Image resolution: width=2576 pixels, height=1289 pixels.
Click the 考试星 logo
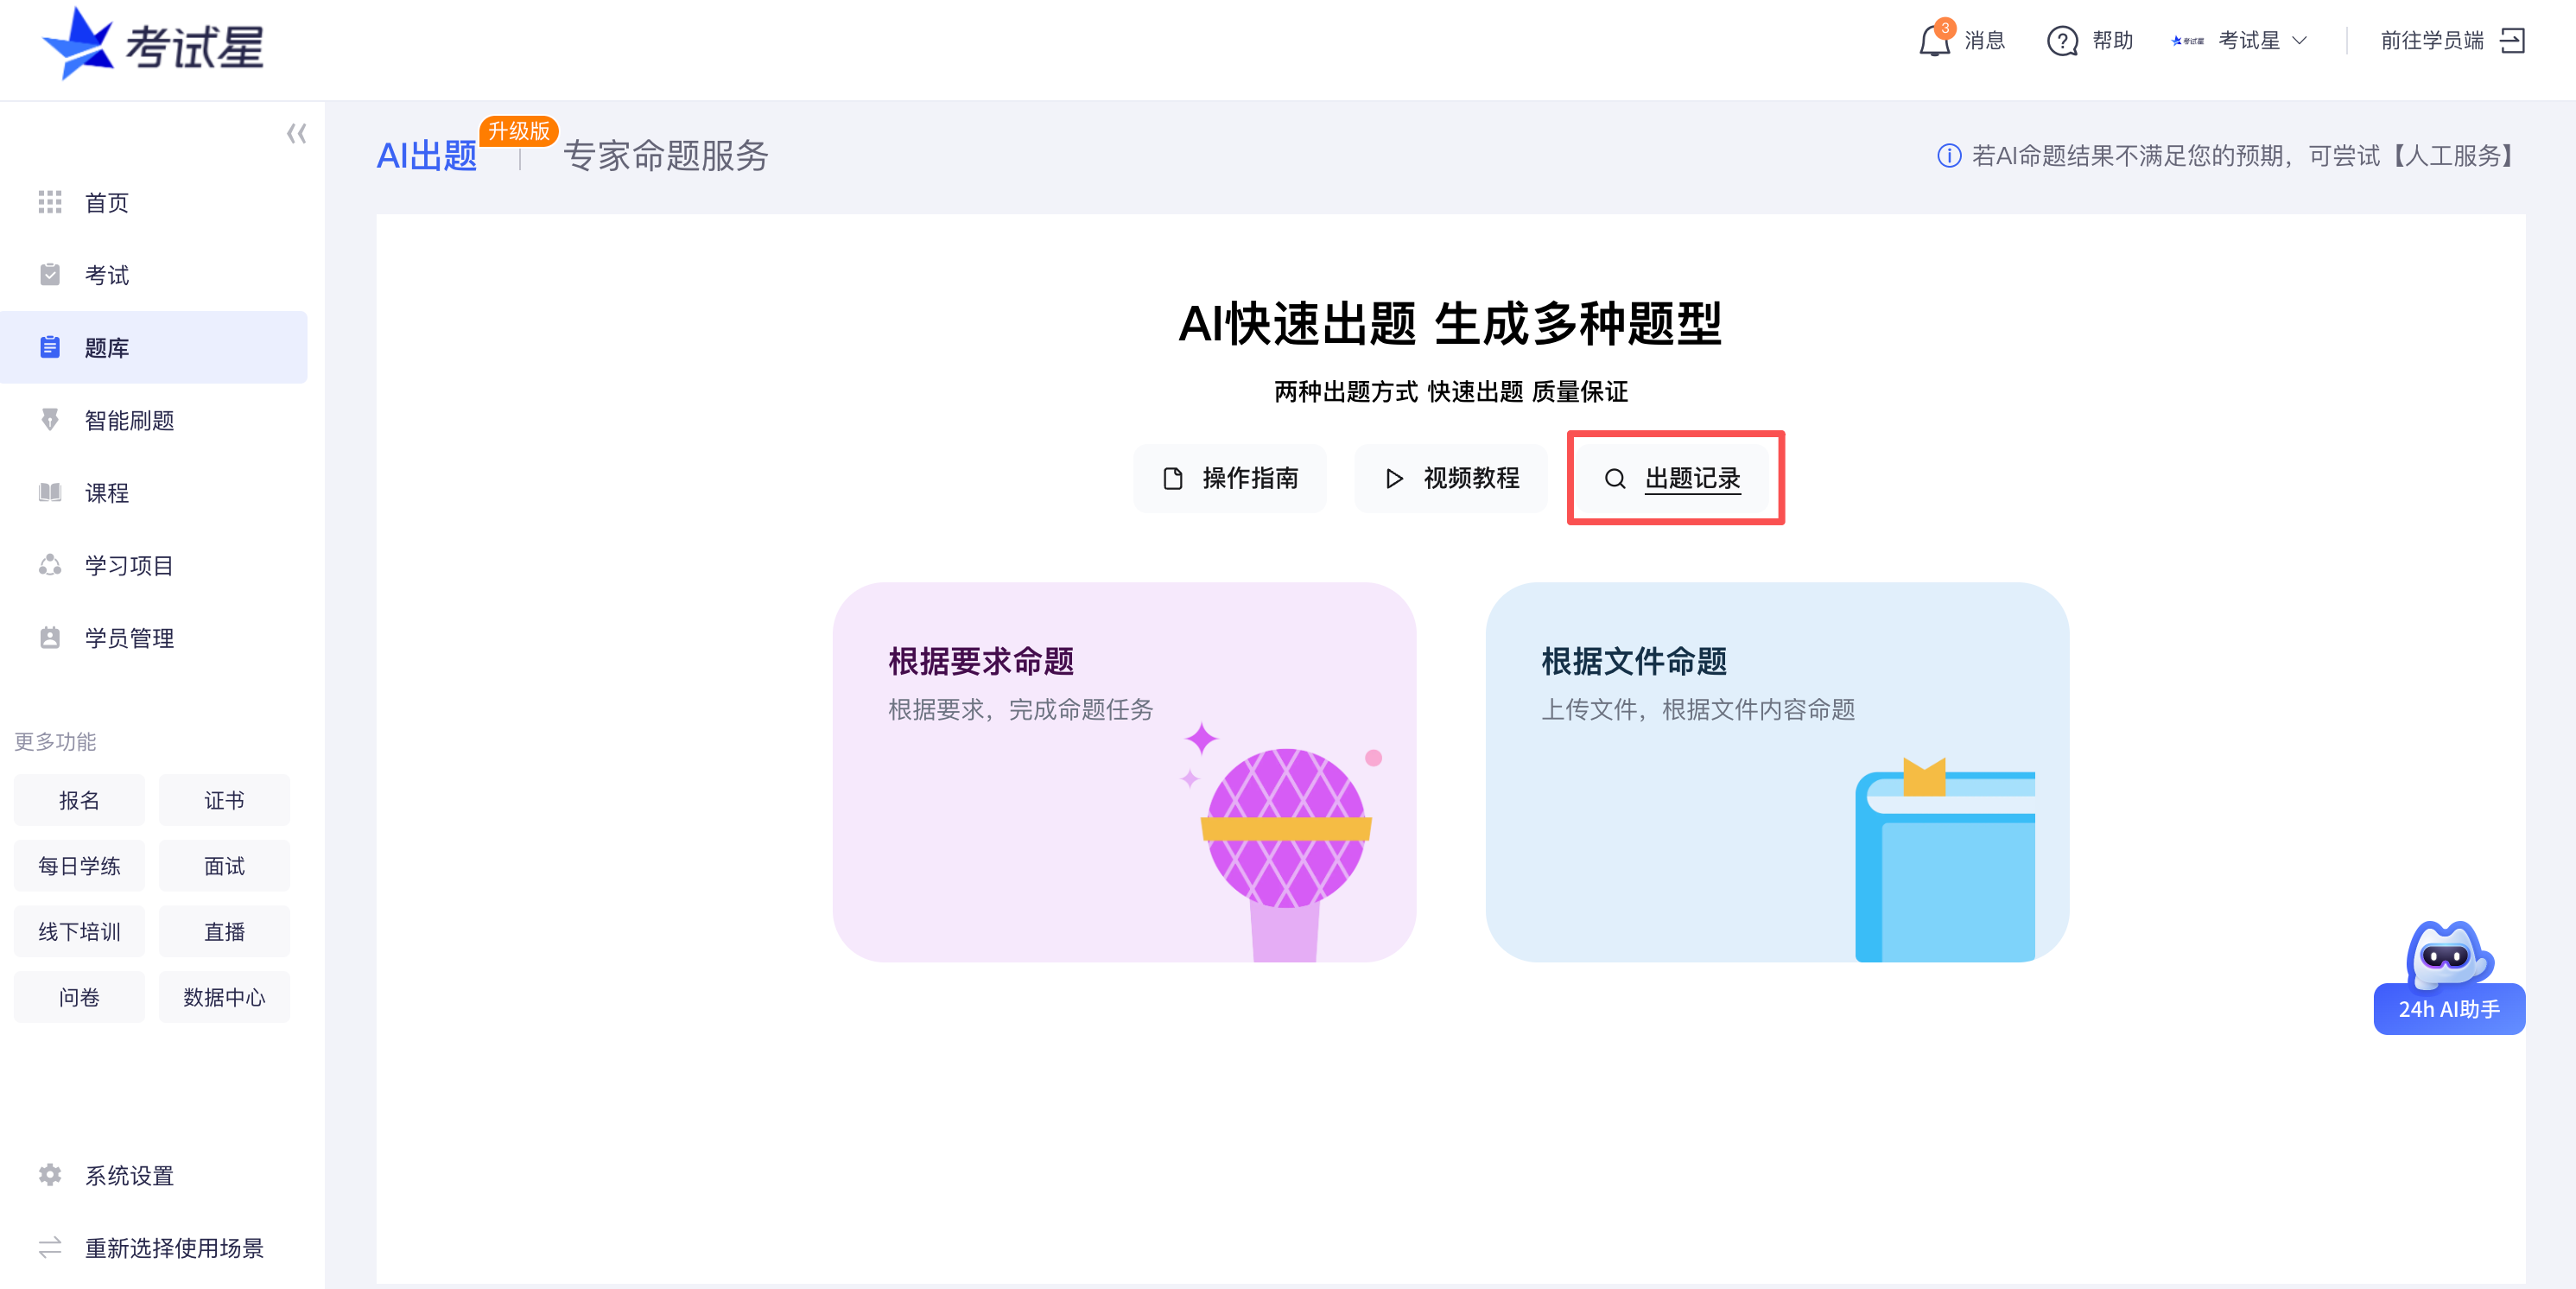(x=153, y=45)
